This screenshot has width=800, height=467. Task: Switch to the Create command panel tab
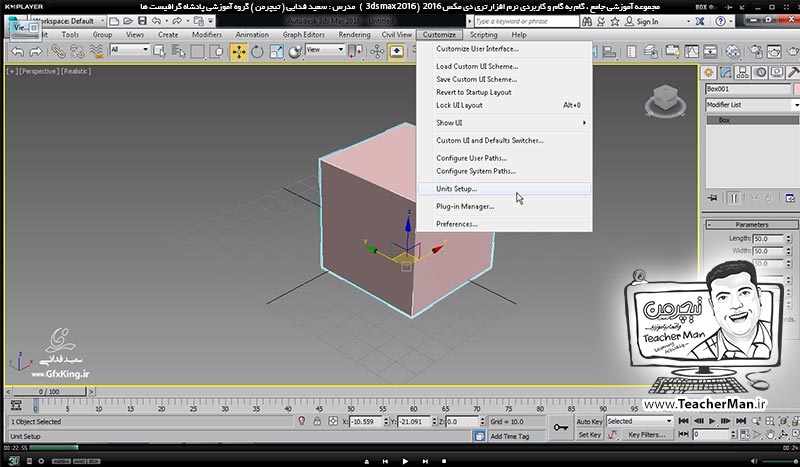click(708, 72)
